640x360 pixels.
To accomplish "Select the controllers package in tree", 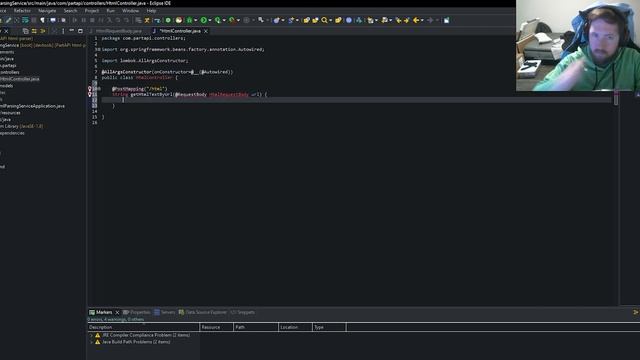I will (10, 72).
